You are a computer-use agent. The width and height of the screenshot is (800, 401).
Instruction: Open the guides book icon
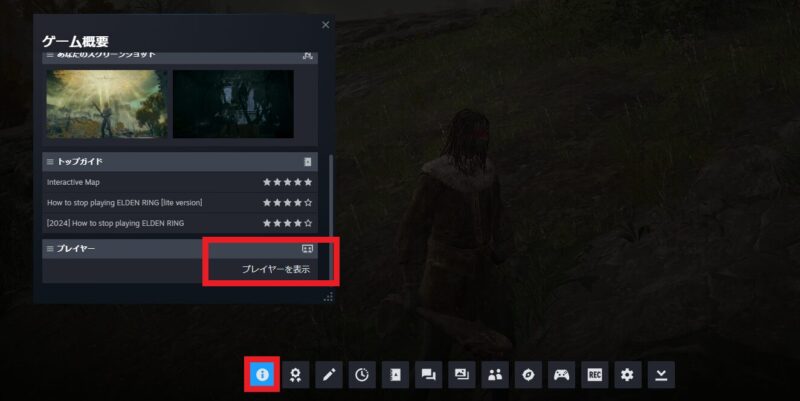click(x=395, y=375)
